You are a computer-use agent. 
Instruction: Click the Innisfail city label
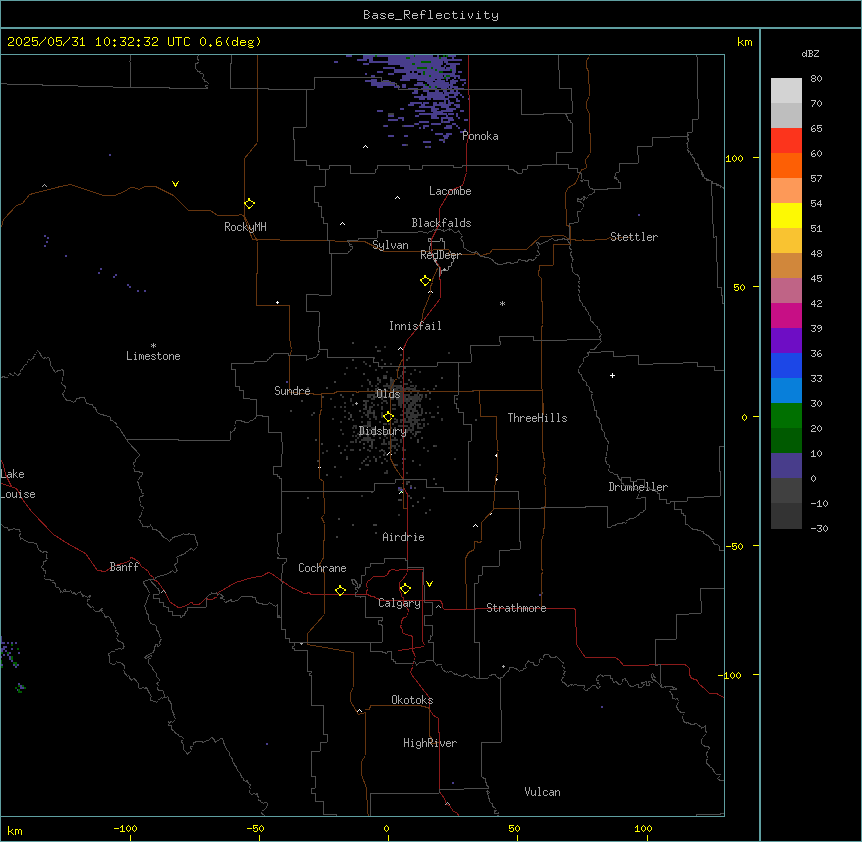pos(415,326)
